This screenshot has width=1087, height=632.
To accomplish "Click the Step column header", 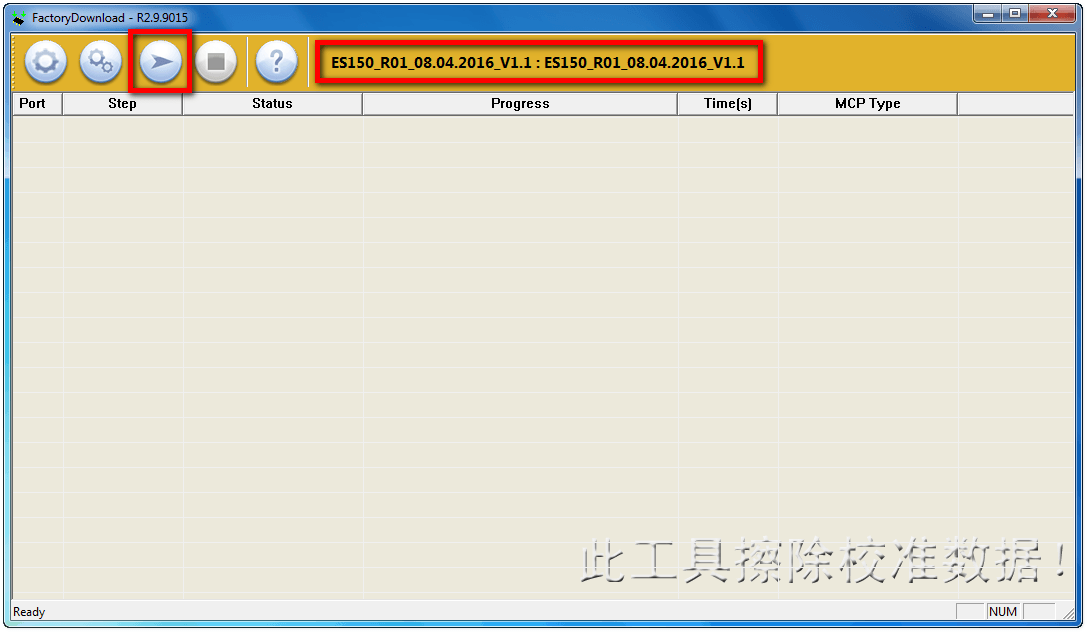I will [122, 104].
